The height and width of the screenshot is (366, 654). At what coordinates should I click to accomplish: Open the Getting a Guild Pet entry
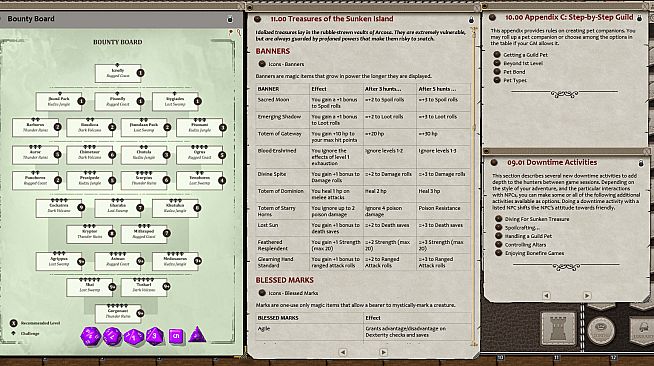coord(525,55)
